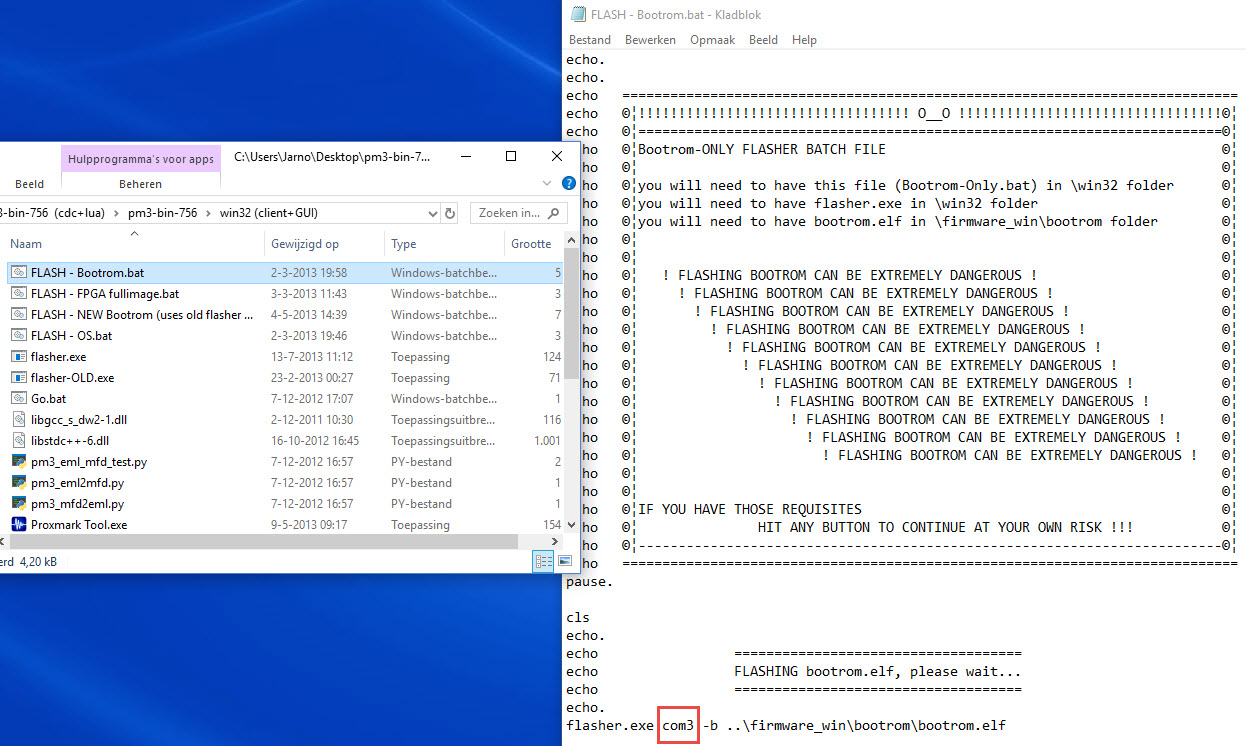Click the date 23-2-2013 00:27 in the file list
The width and height of the screenshot is (1246, 746).
pyautogui.click(x=311, y=378)
